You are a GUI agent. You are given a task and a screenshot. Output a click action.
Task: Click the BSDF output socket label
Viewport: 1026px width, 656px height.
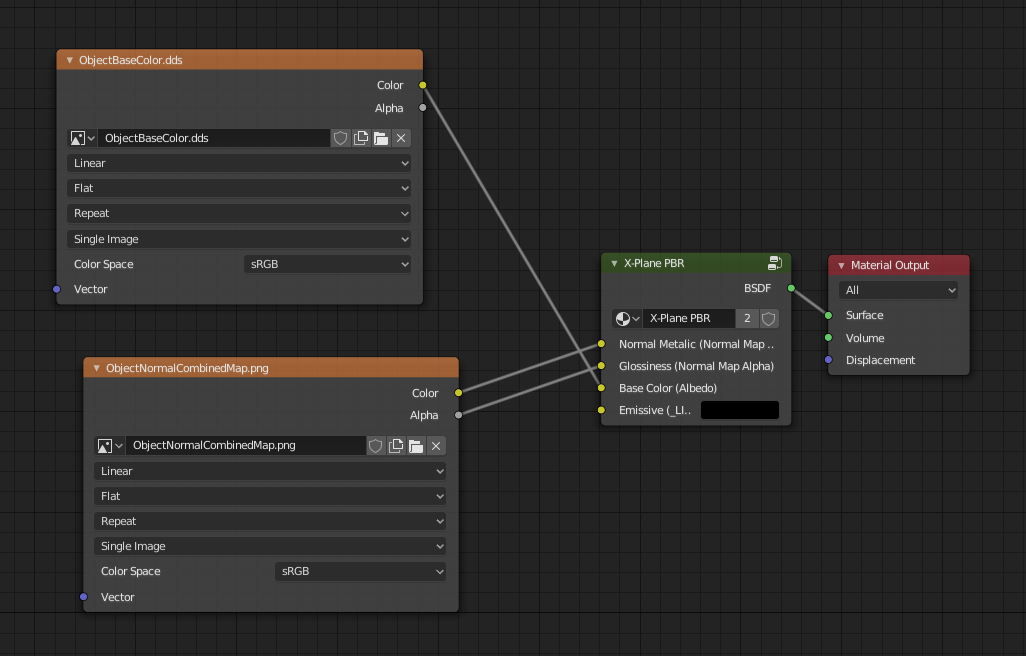[757, 288]
